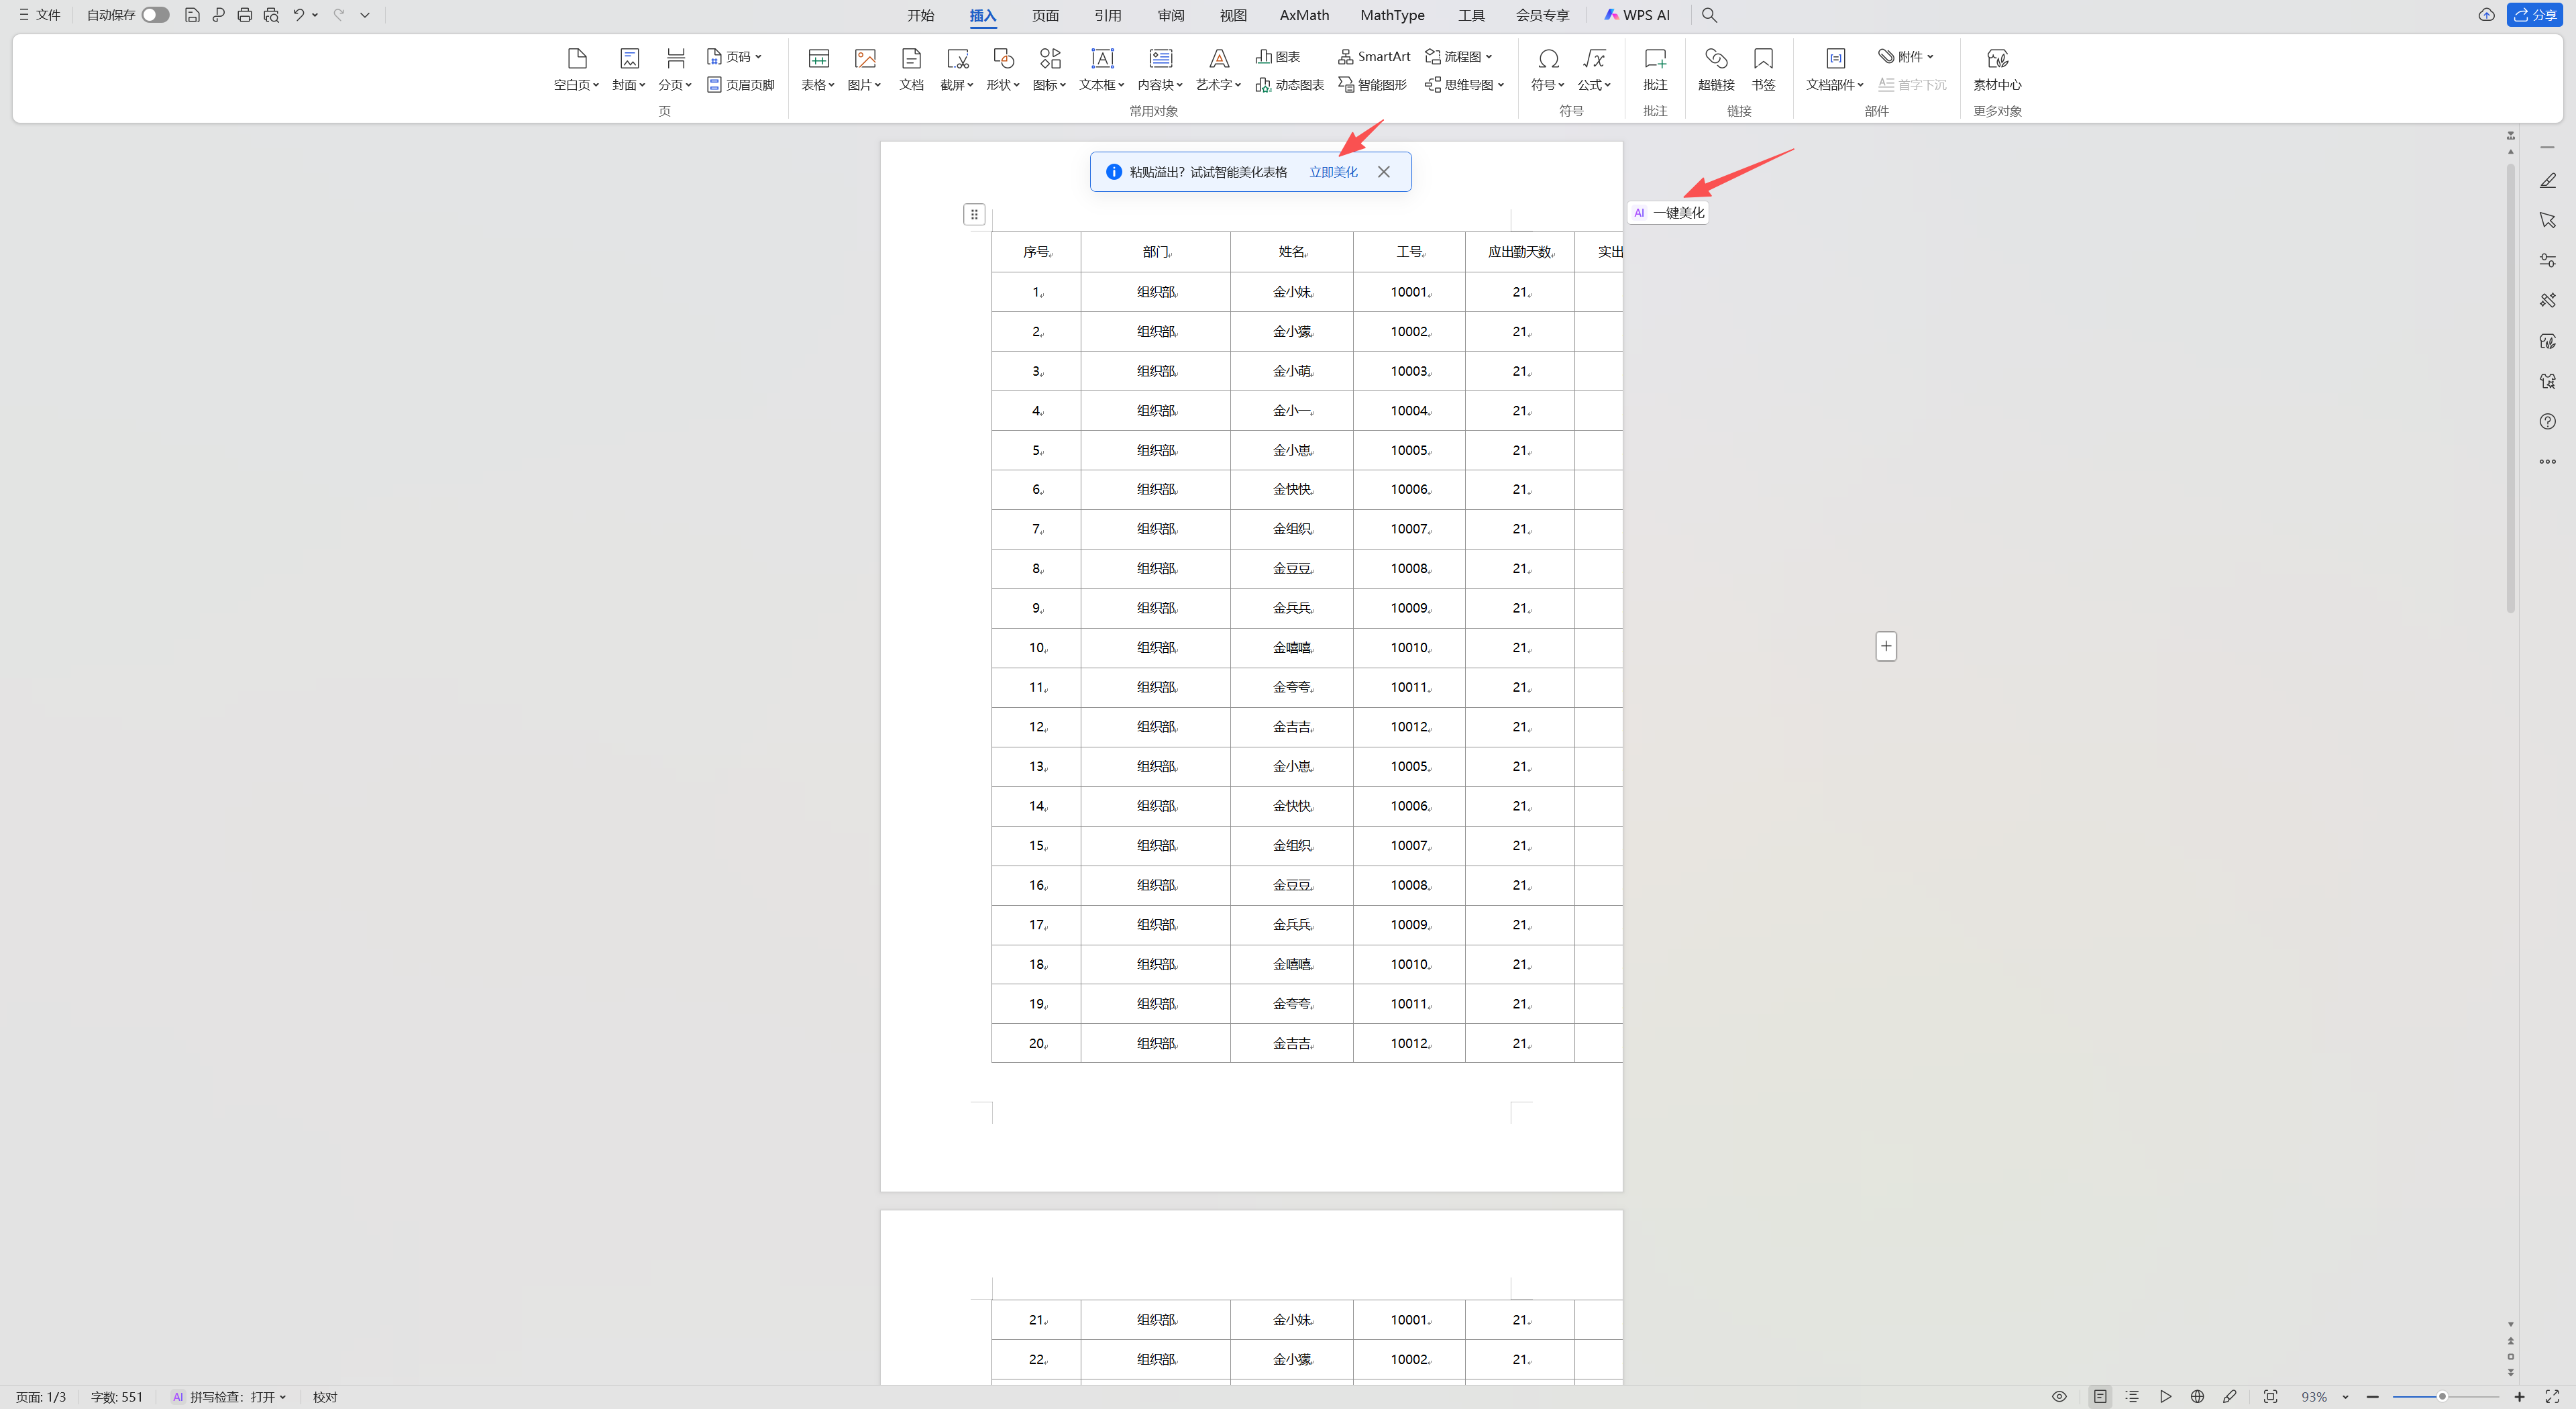Viewport: 2576px width, 1409px height.
Task: Insert a table using the 表格 icon
Action: (818, 59)
